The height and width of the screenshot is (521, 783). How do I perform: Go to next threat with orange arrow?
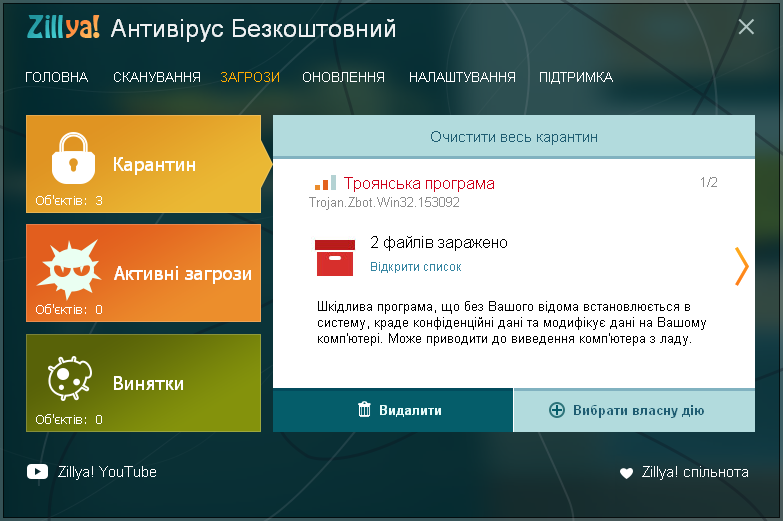tap(742, 267)
